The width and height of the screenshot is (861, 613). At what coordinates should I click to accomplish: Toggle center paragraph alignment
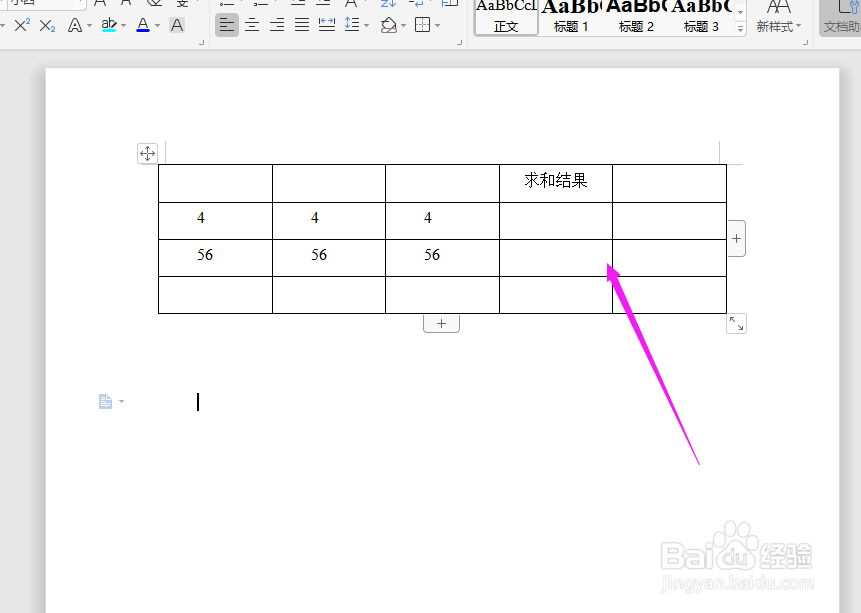coord(253,25)
